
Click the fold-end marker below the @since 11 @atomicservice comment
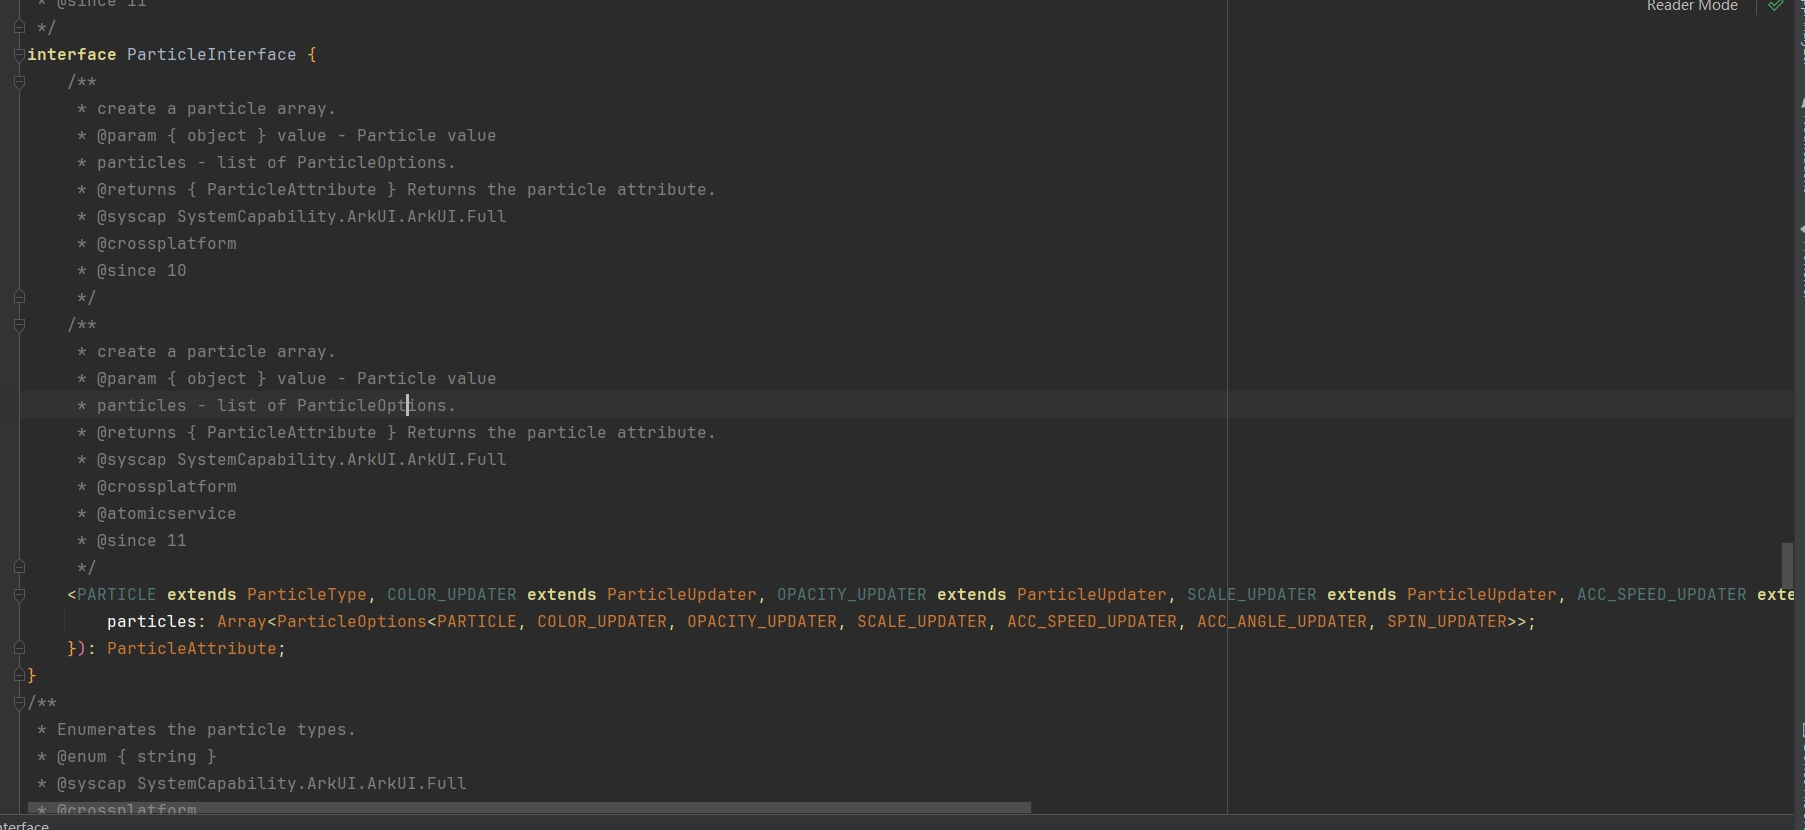click(19, 567)
